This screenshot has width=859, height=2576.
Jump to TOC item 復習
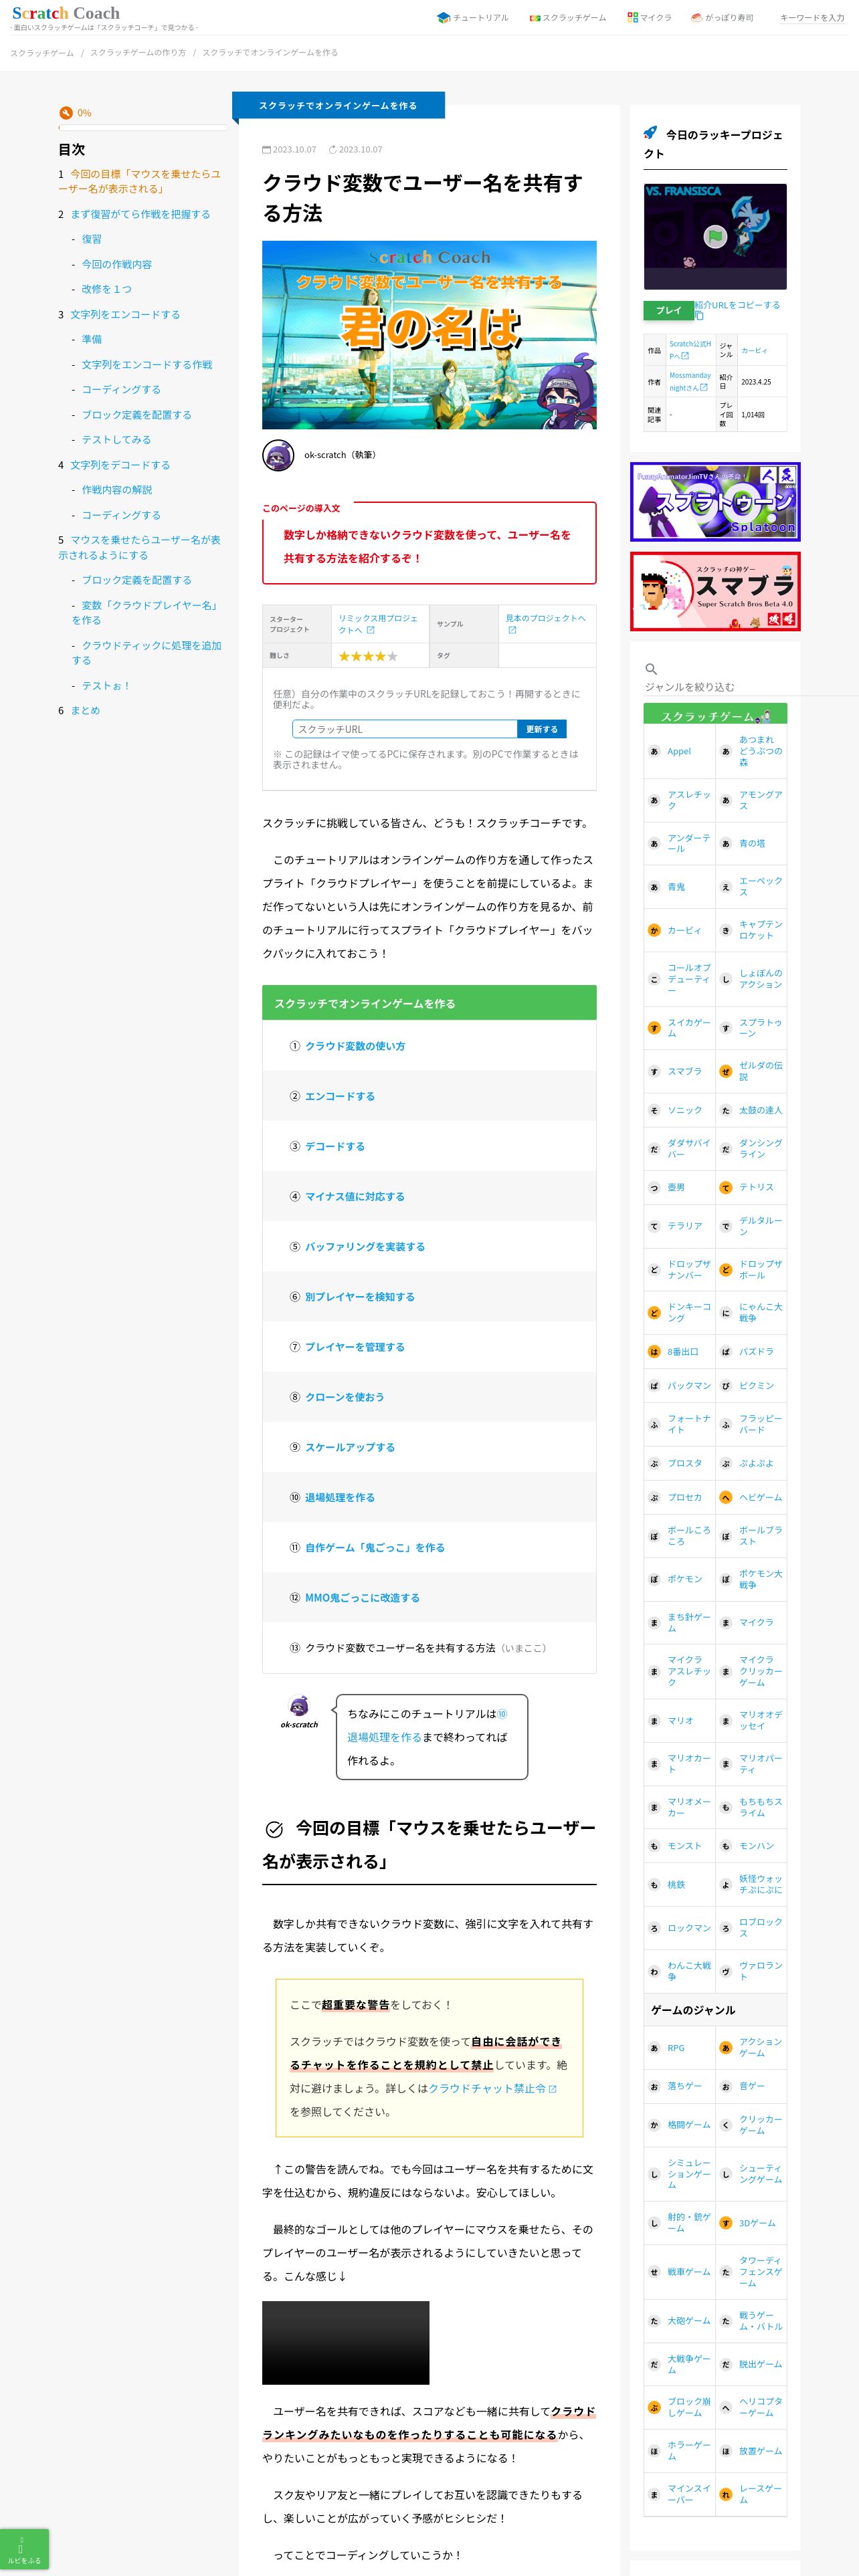91,239
